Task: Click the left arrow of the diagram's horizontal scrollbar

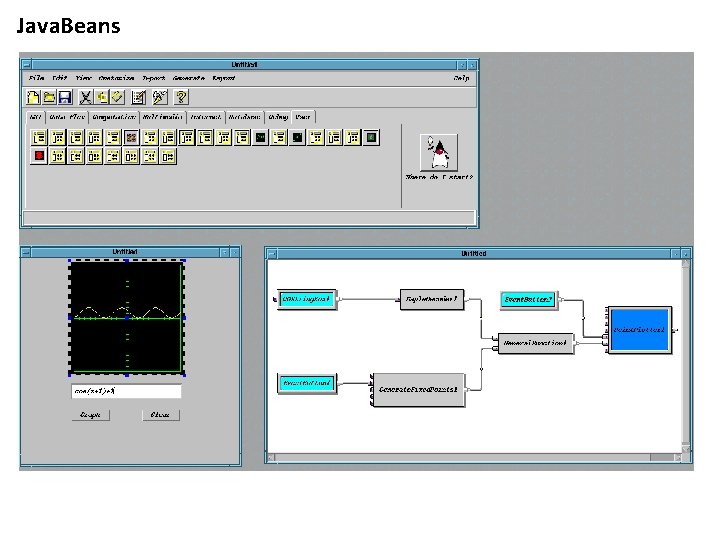Action: 271,457
